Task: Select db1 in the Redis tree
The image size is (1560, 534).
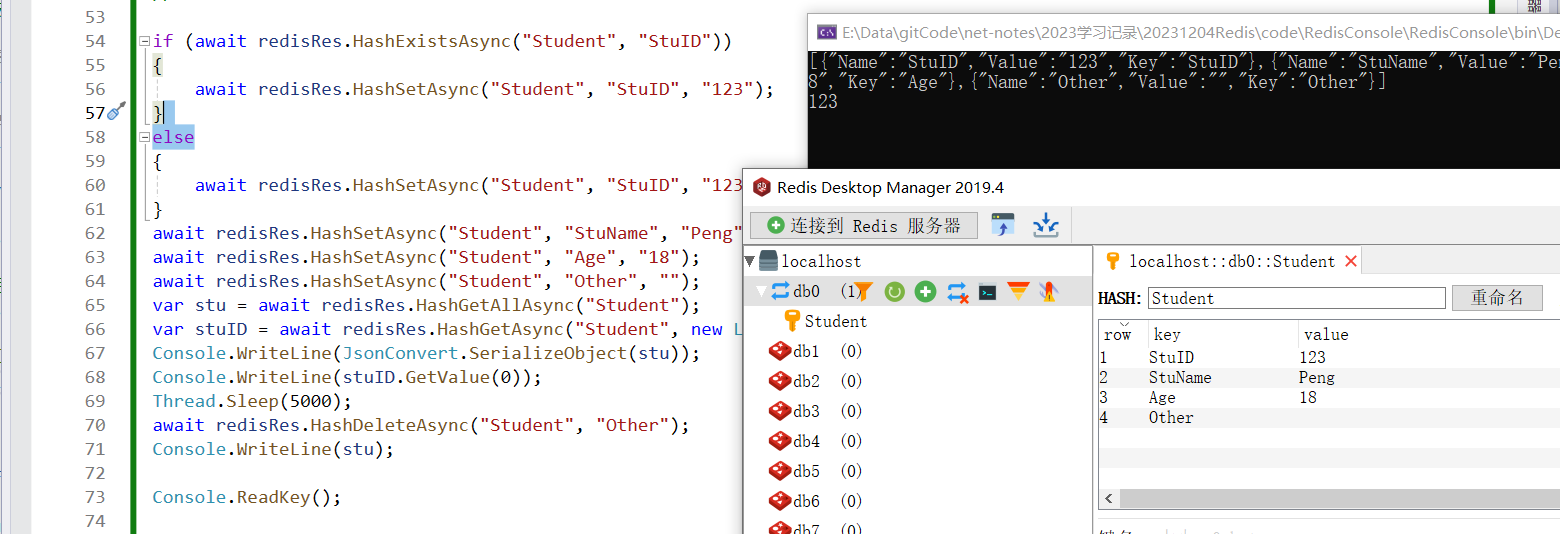Action: coord(806,351)
